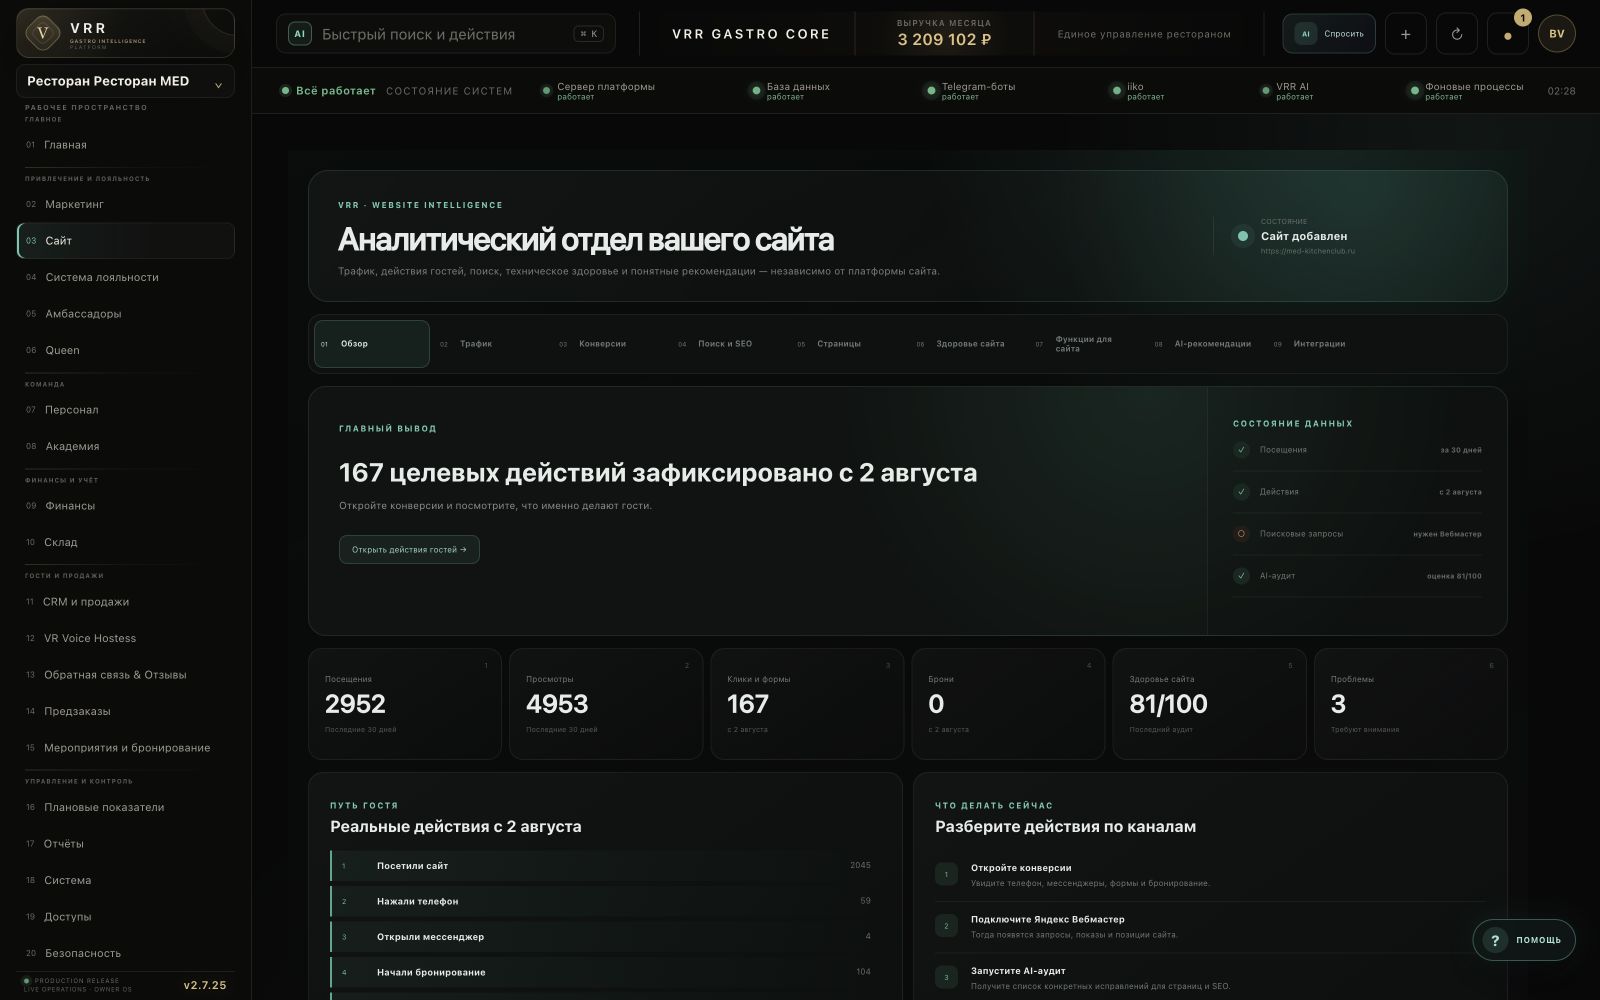Open Академия in the sidebar
This screenshot has width=1600, height=1000.
point(125,446)
